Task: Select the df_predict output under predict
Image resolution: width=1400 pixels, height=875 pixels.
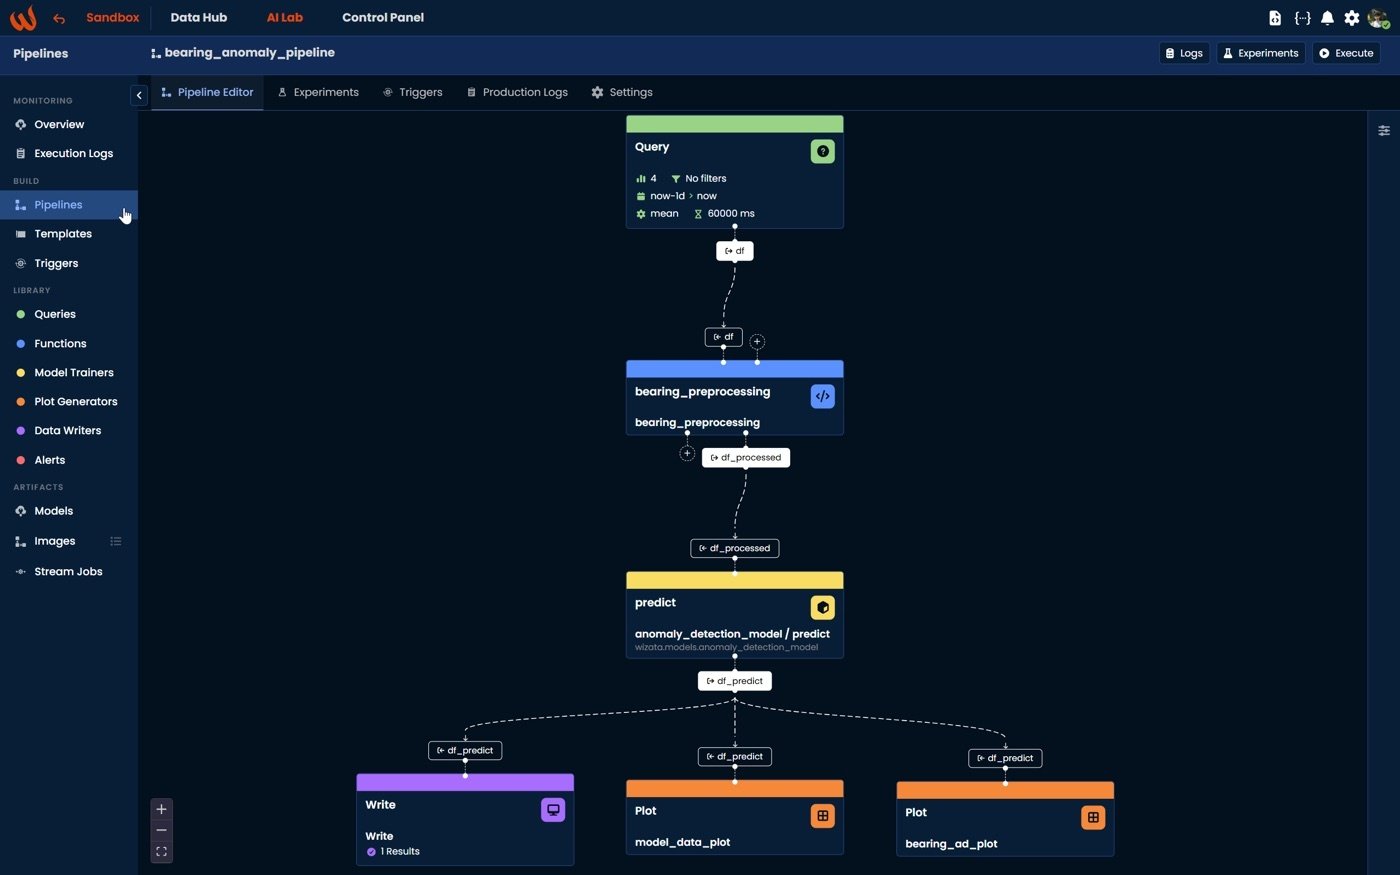Action: click(735, 681)
